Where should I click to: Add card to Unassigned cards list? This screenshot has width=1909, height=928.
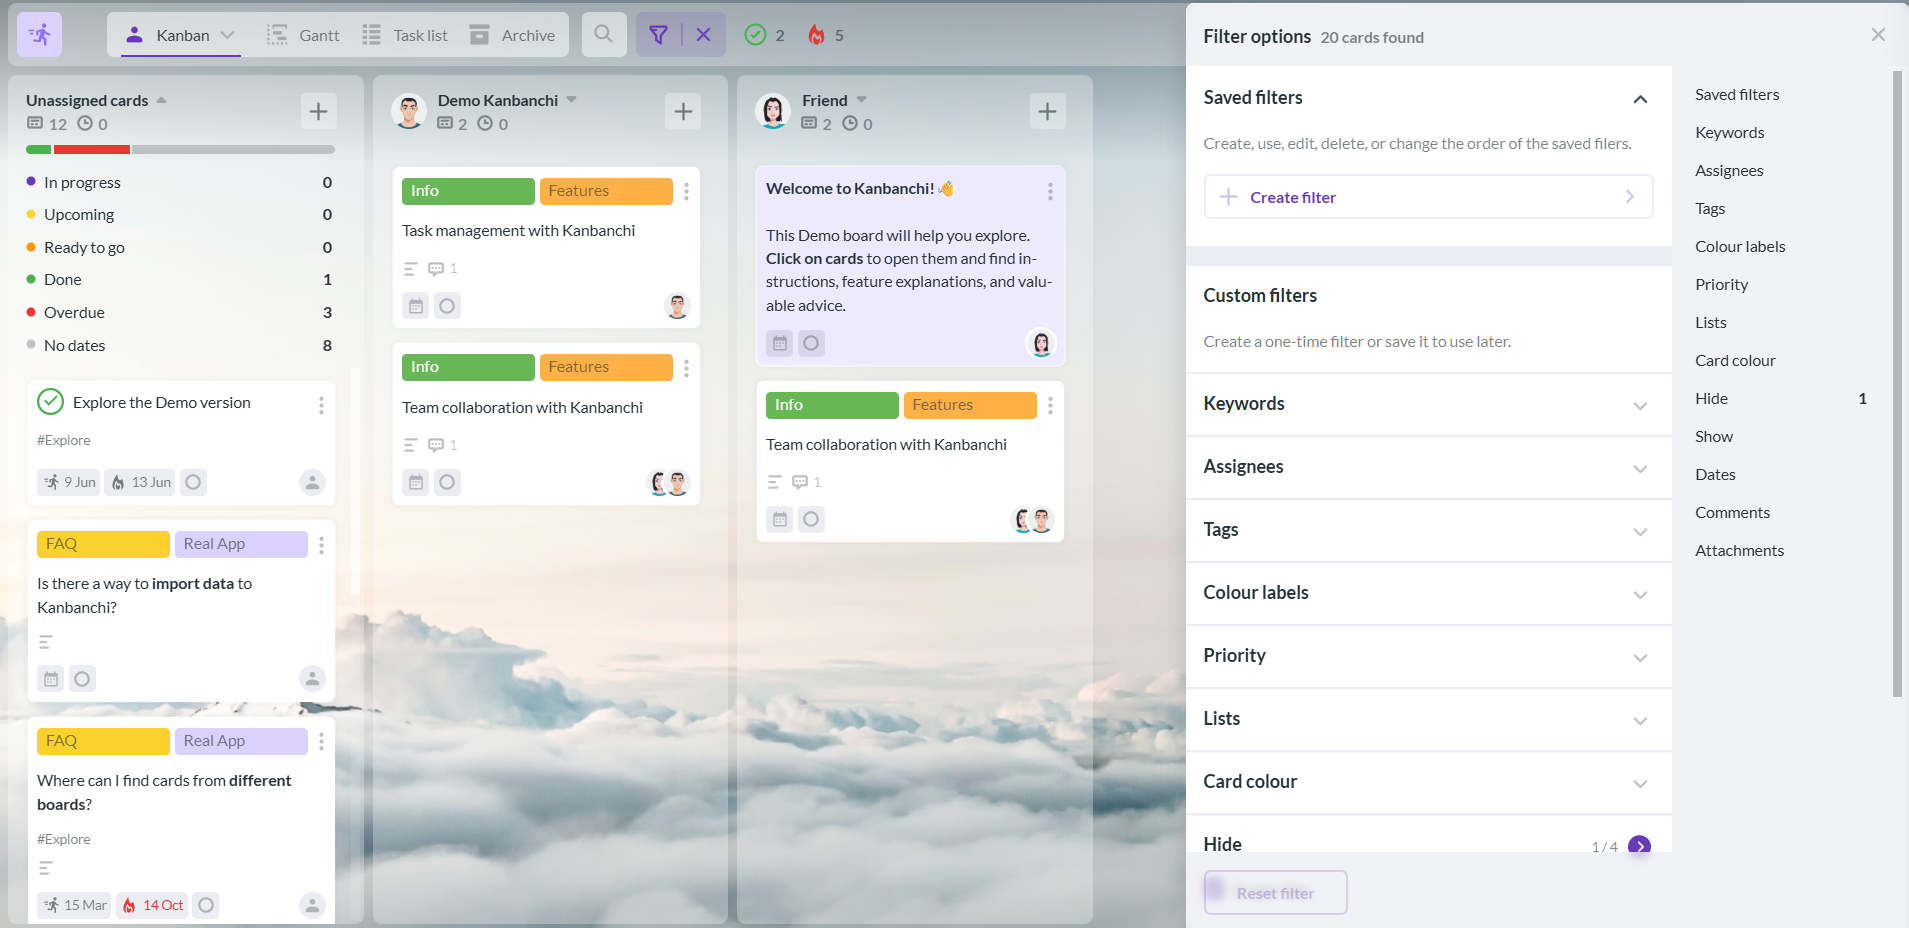tap(318, 111)
